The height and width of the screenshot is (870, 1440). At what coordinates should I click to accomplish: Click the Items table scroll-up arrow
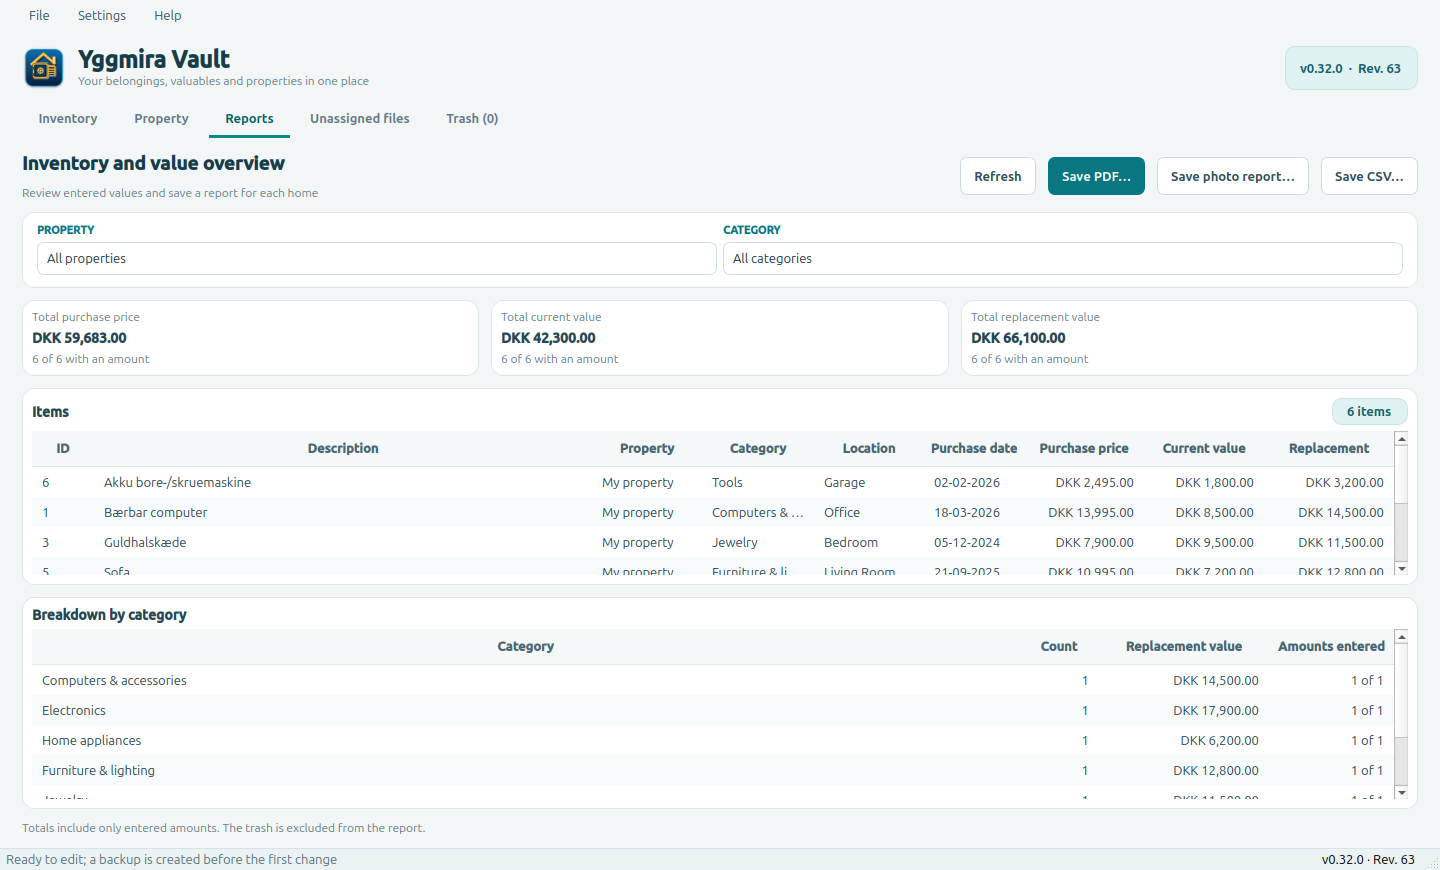[x=1401, y=439]
